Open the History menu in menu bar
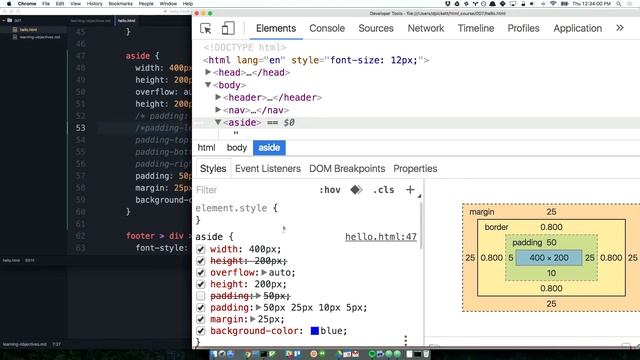 [94, 4]
